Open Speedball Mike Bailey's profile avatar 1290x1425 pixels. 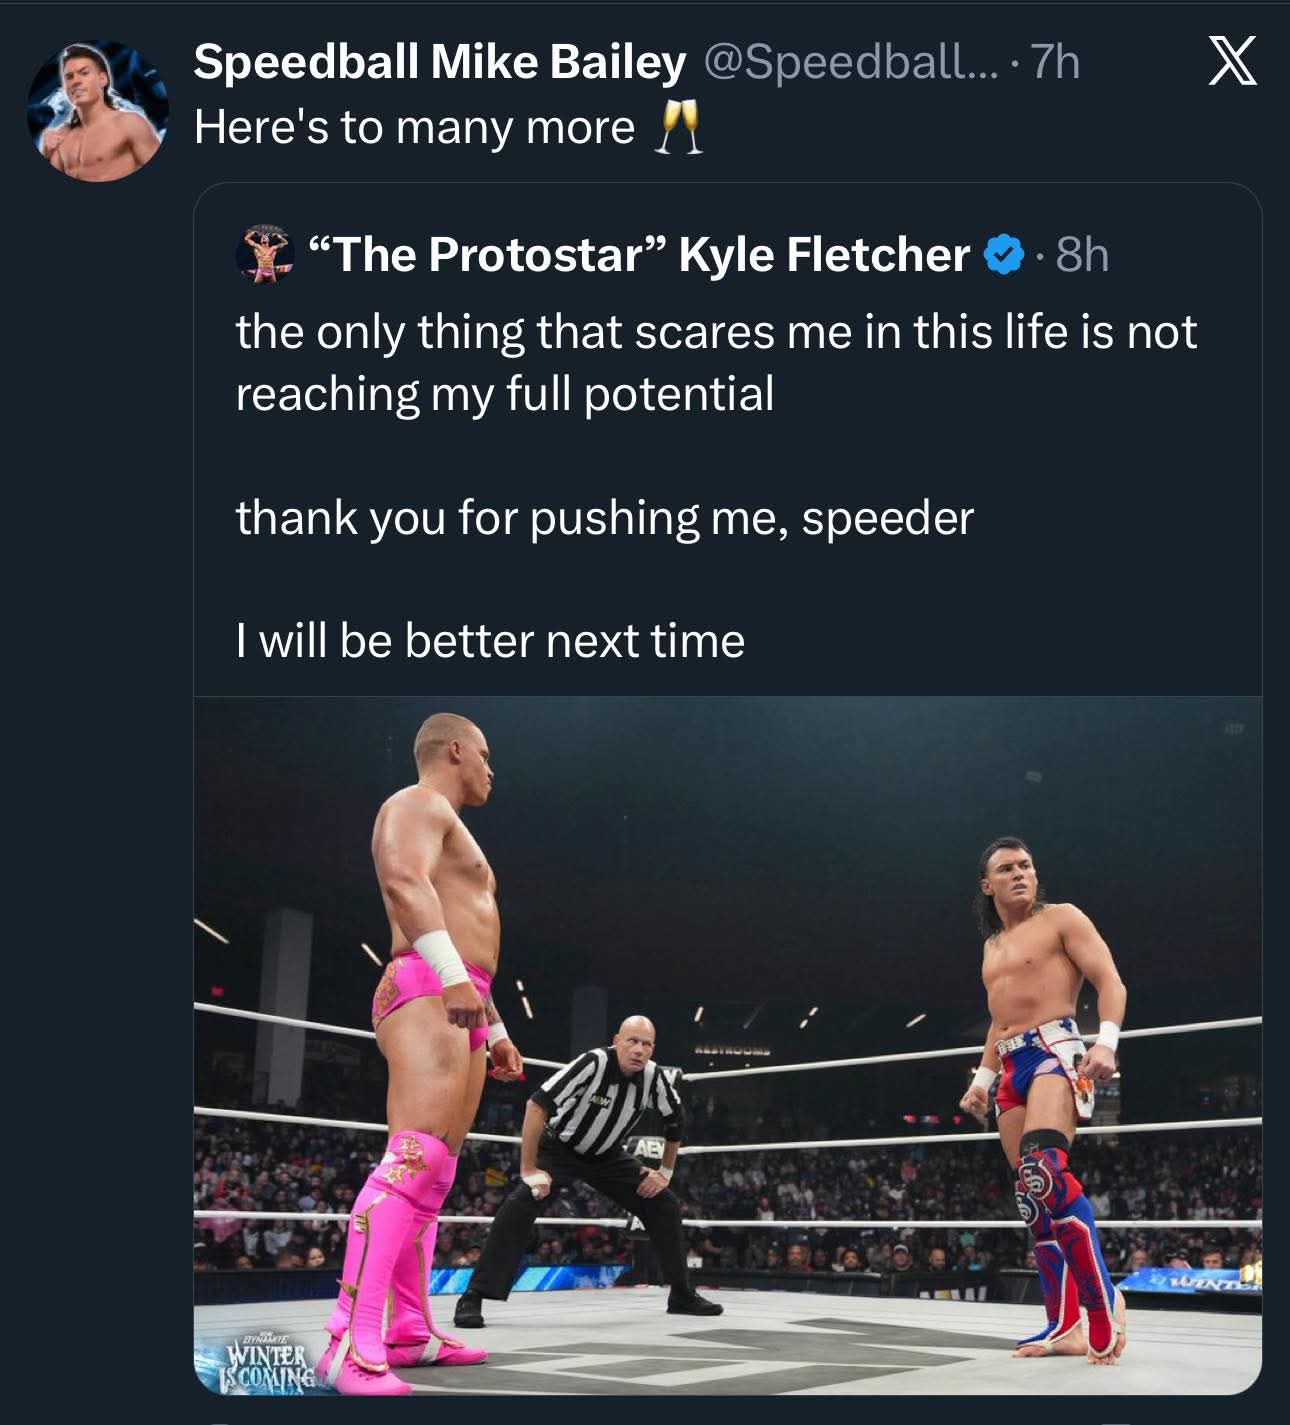point(97,110)
